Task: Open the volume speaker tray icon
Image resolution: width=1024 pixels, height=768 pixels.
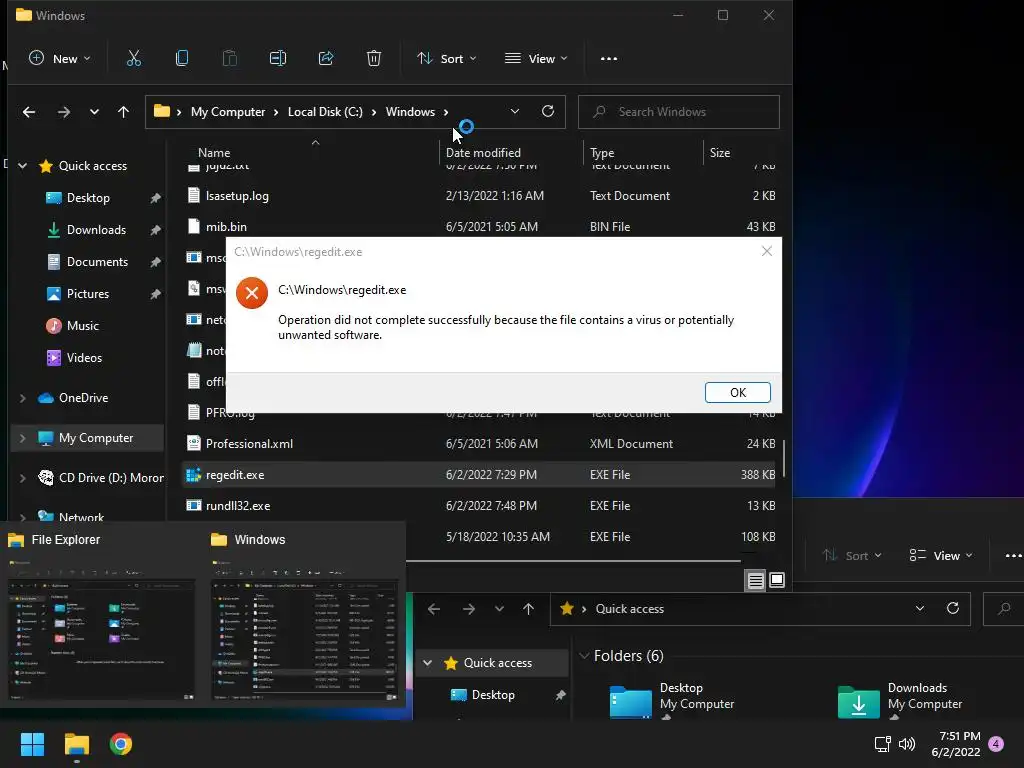Action: [x=907, y=744]
